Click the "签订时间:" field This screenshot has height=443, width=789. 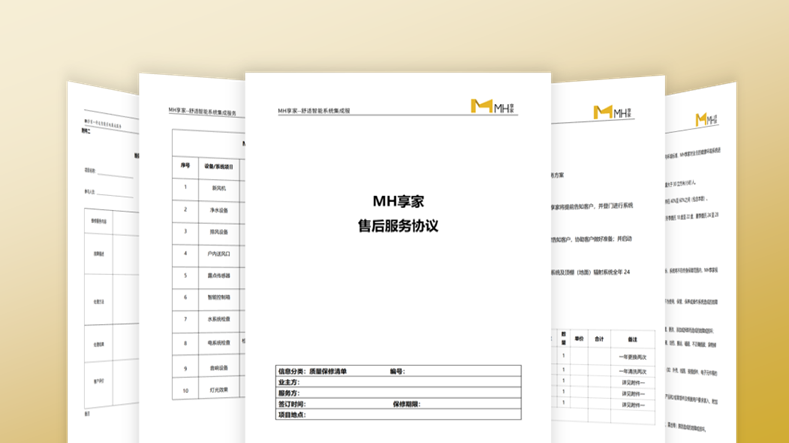coord(292,404)
